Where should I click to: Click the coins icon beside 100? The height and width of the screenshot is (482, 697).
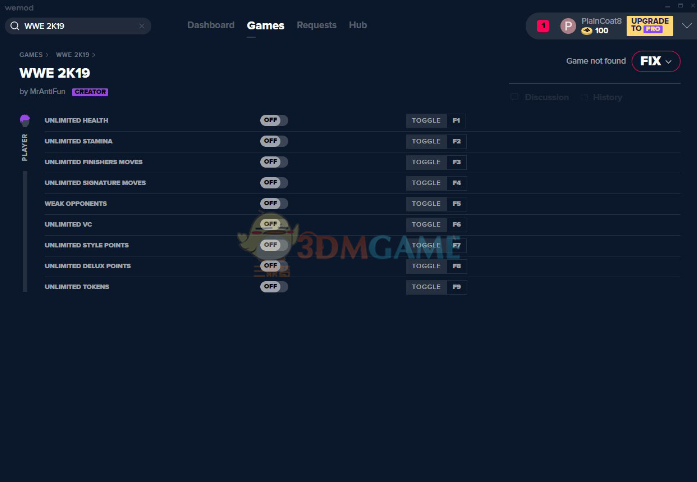pyautogui.click(x=587, y=31)
